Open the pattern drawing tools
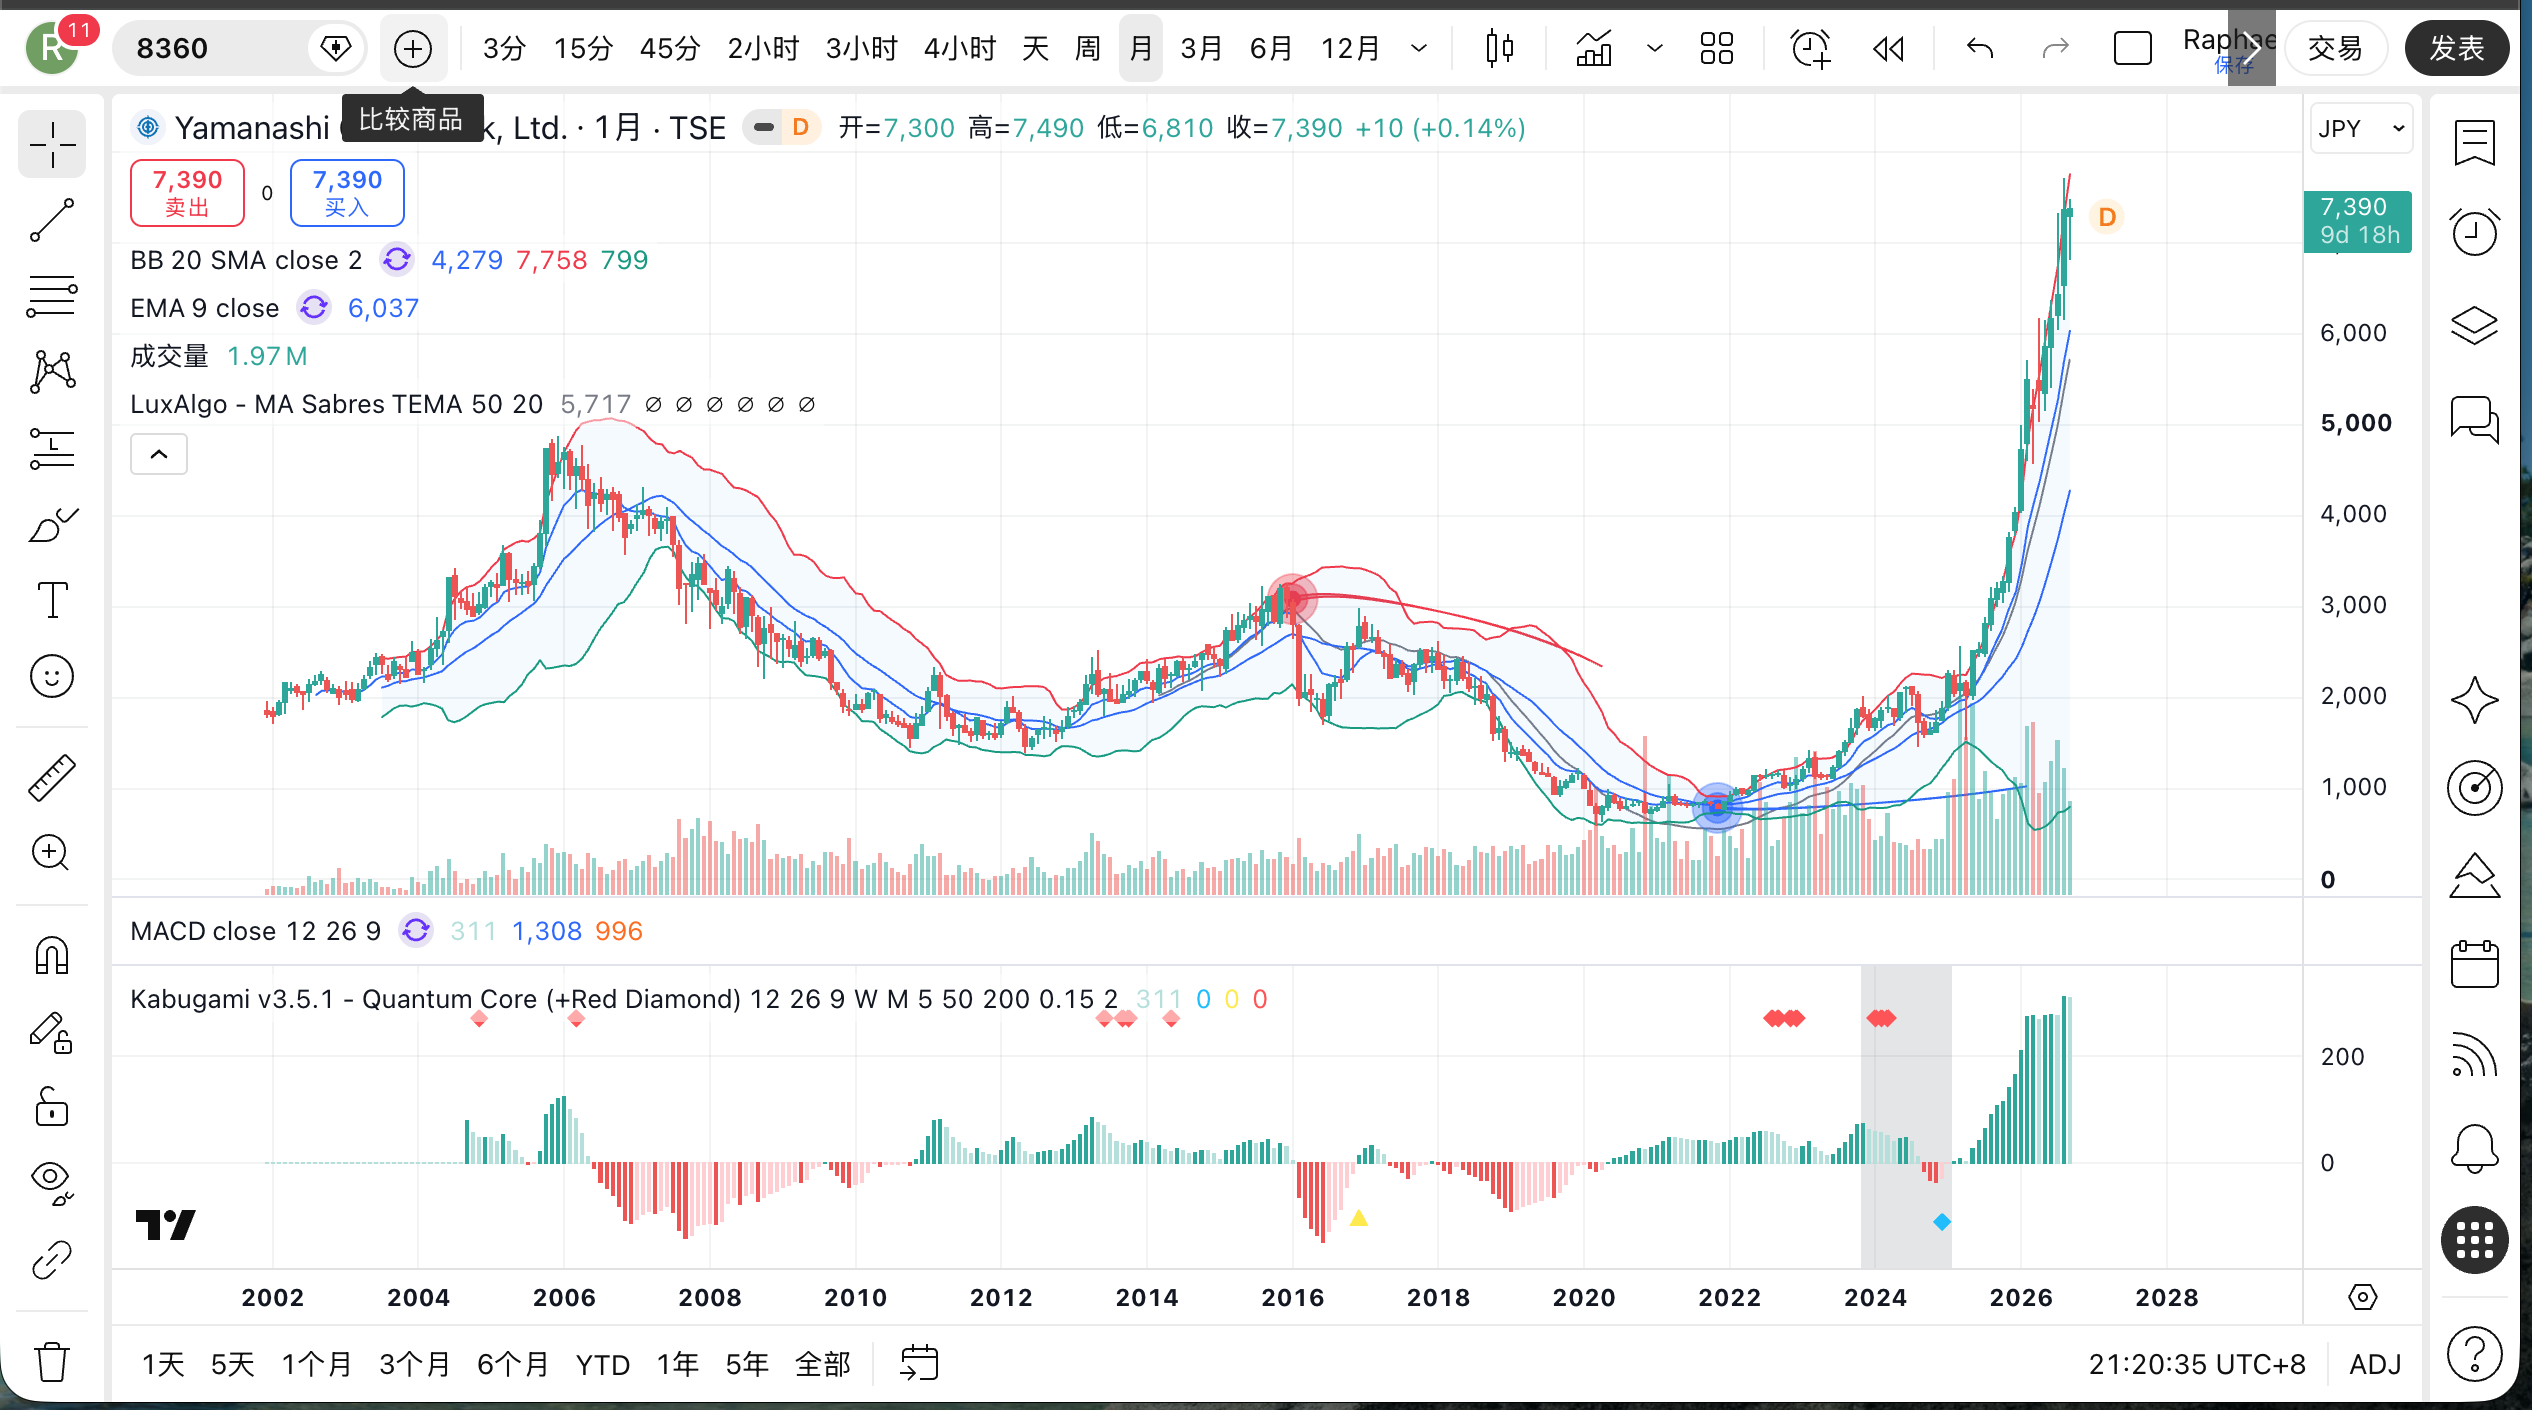The height and width of the screenshot is (1410, 2532). (52, 372)
